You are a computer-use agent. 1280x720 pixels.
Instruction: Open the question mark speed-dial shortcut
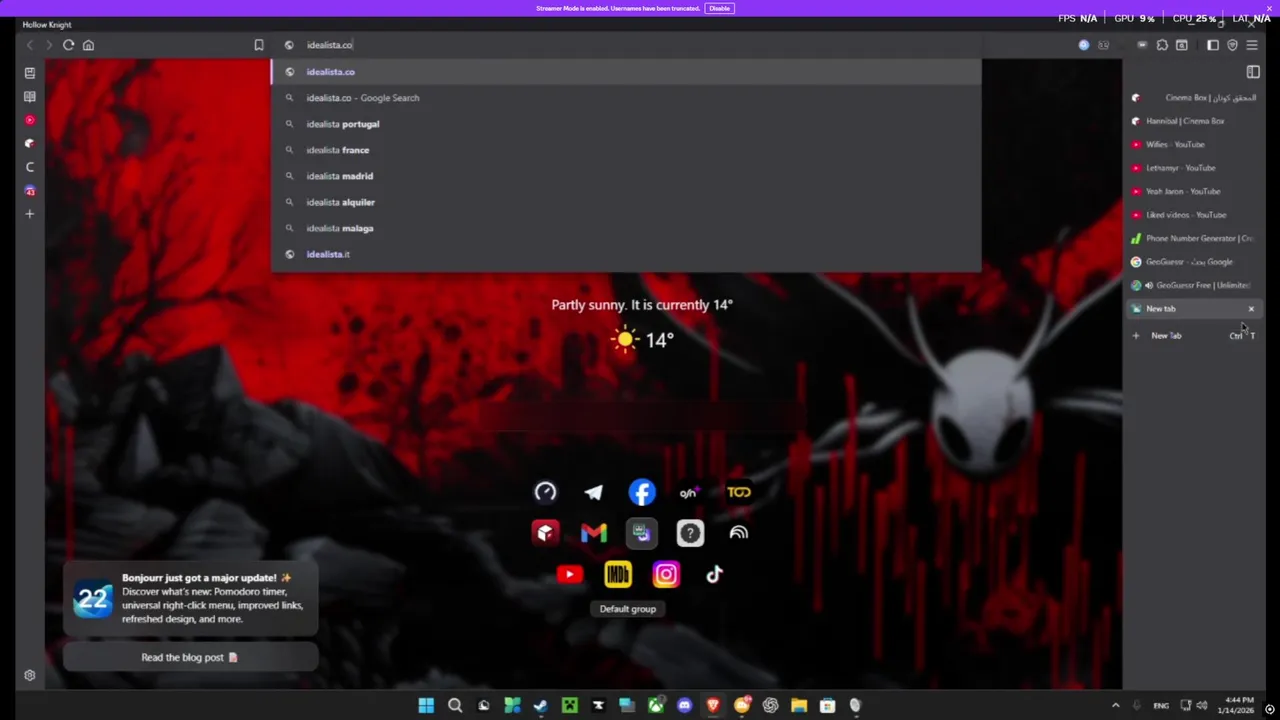[x=690, y=533]
